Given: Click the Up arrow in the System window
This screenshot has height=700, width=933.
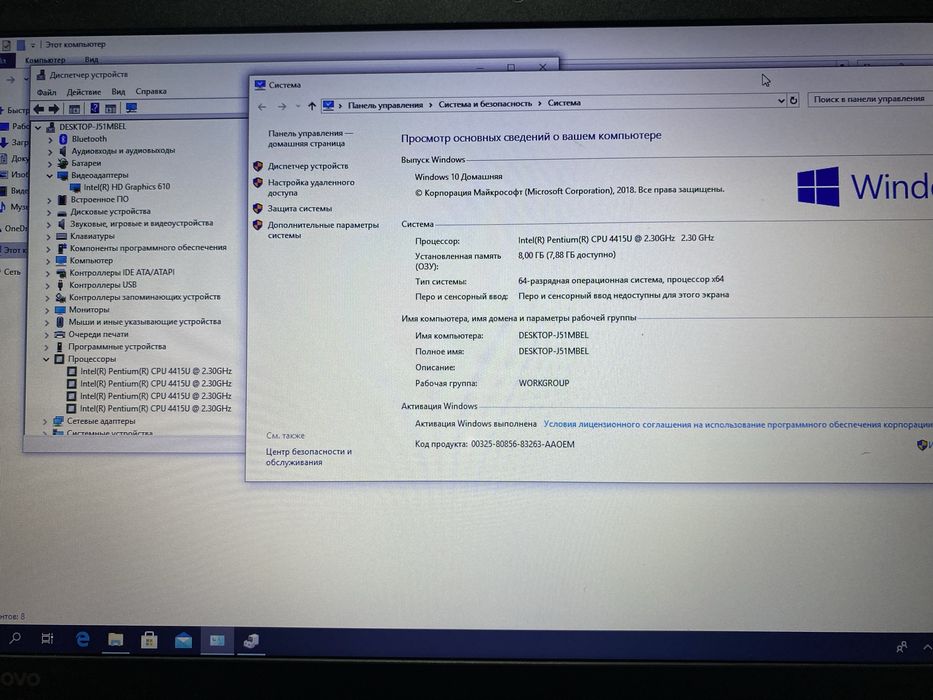Looking at the screenshot, I should (312, 106).
